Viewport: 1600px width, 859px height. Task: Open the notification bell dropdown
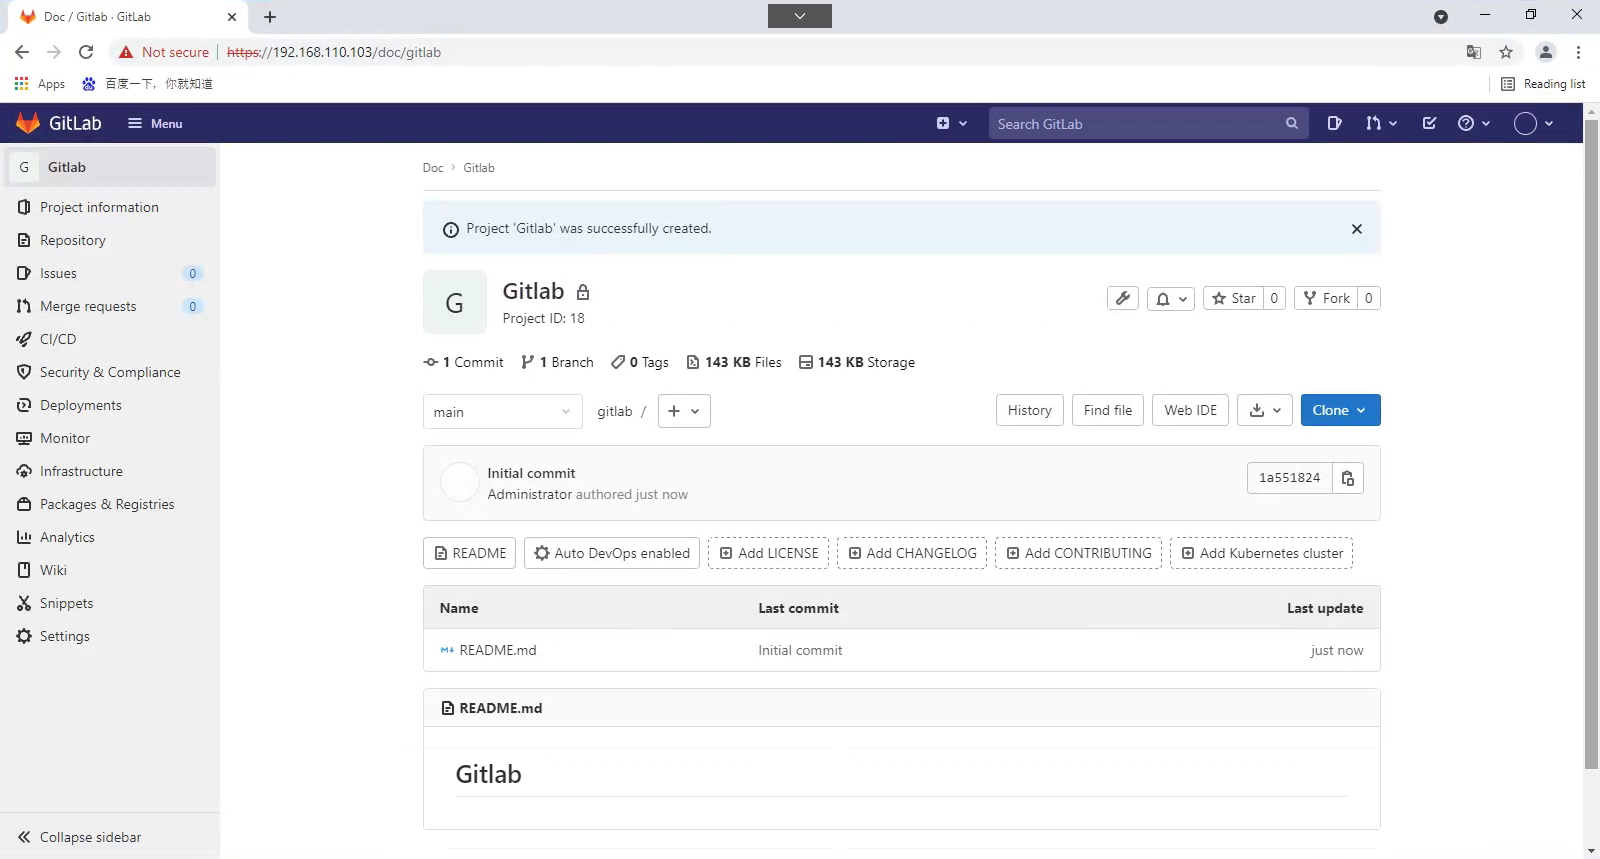click(x=1171, y=298)
